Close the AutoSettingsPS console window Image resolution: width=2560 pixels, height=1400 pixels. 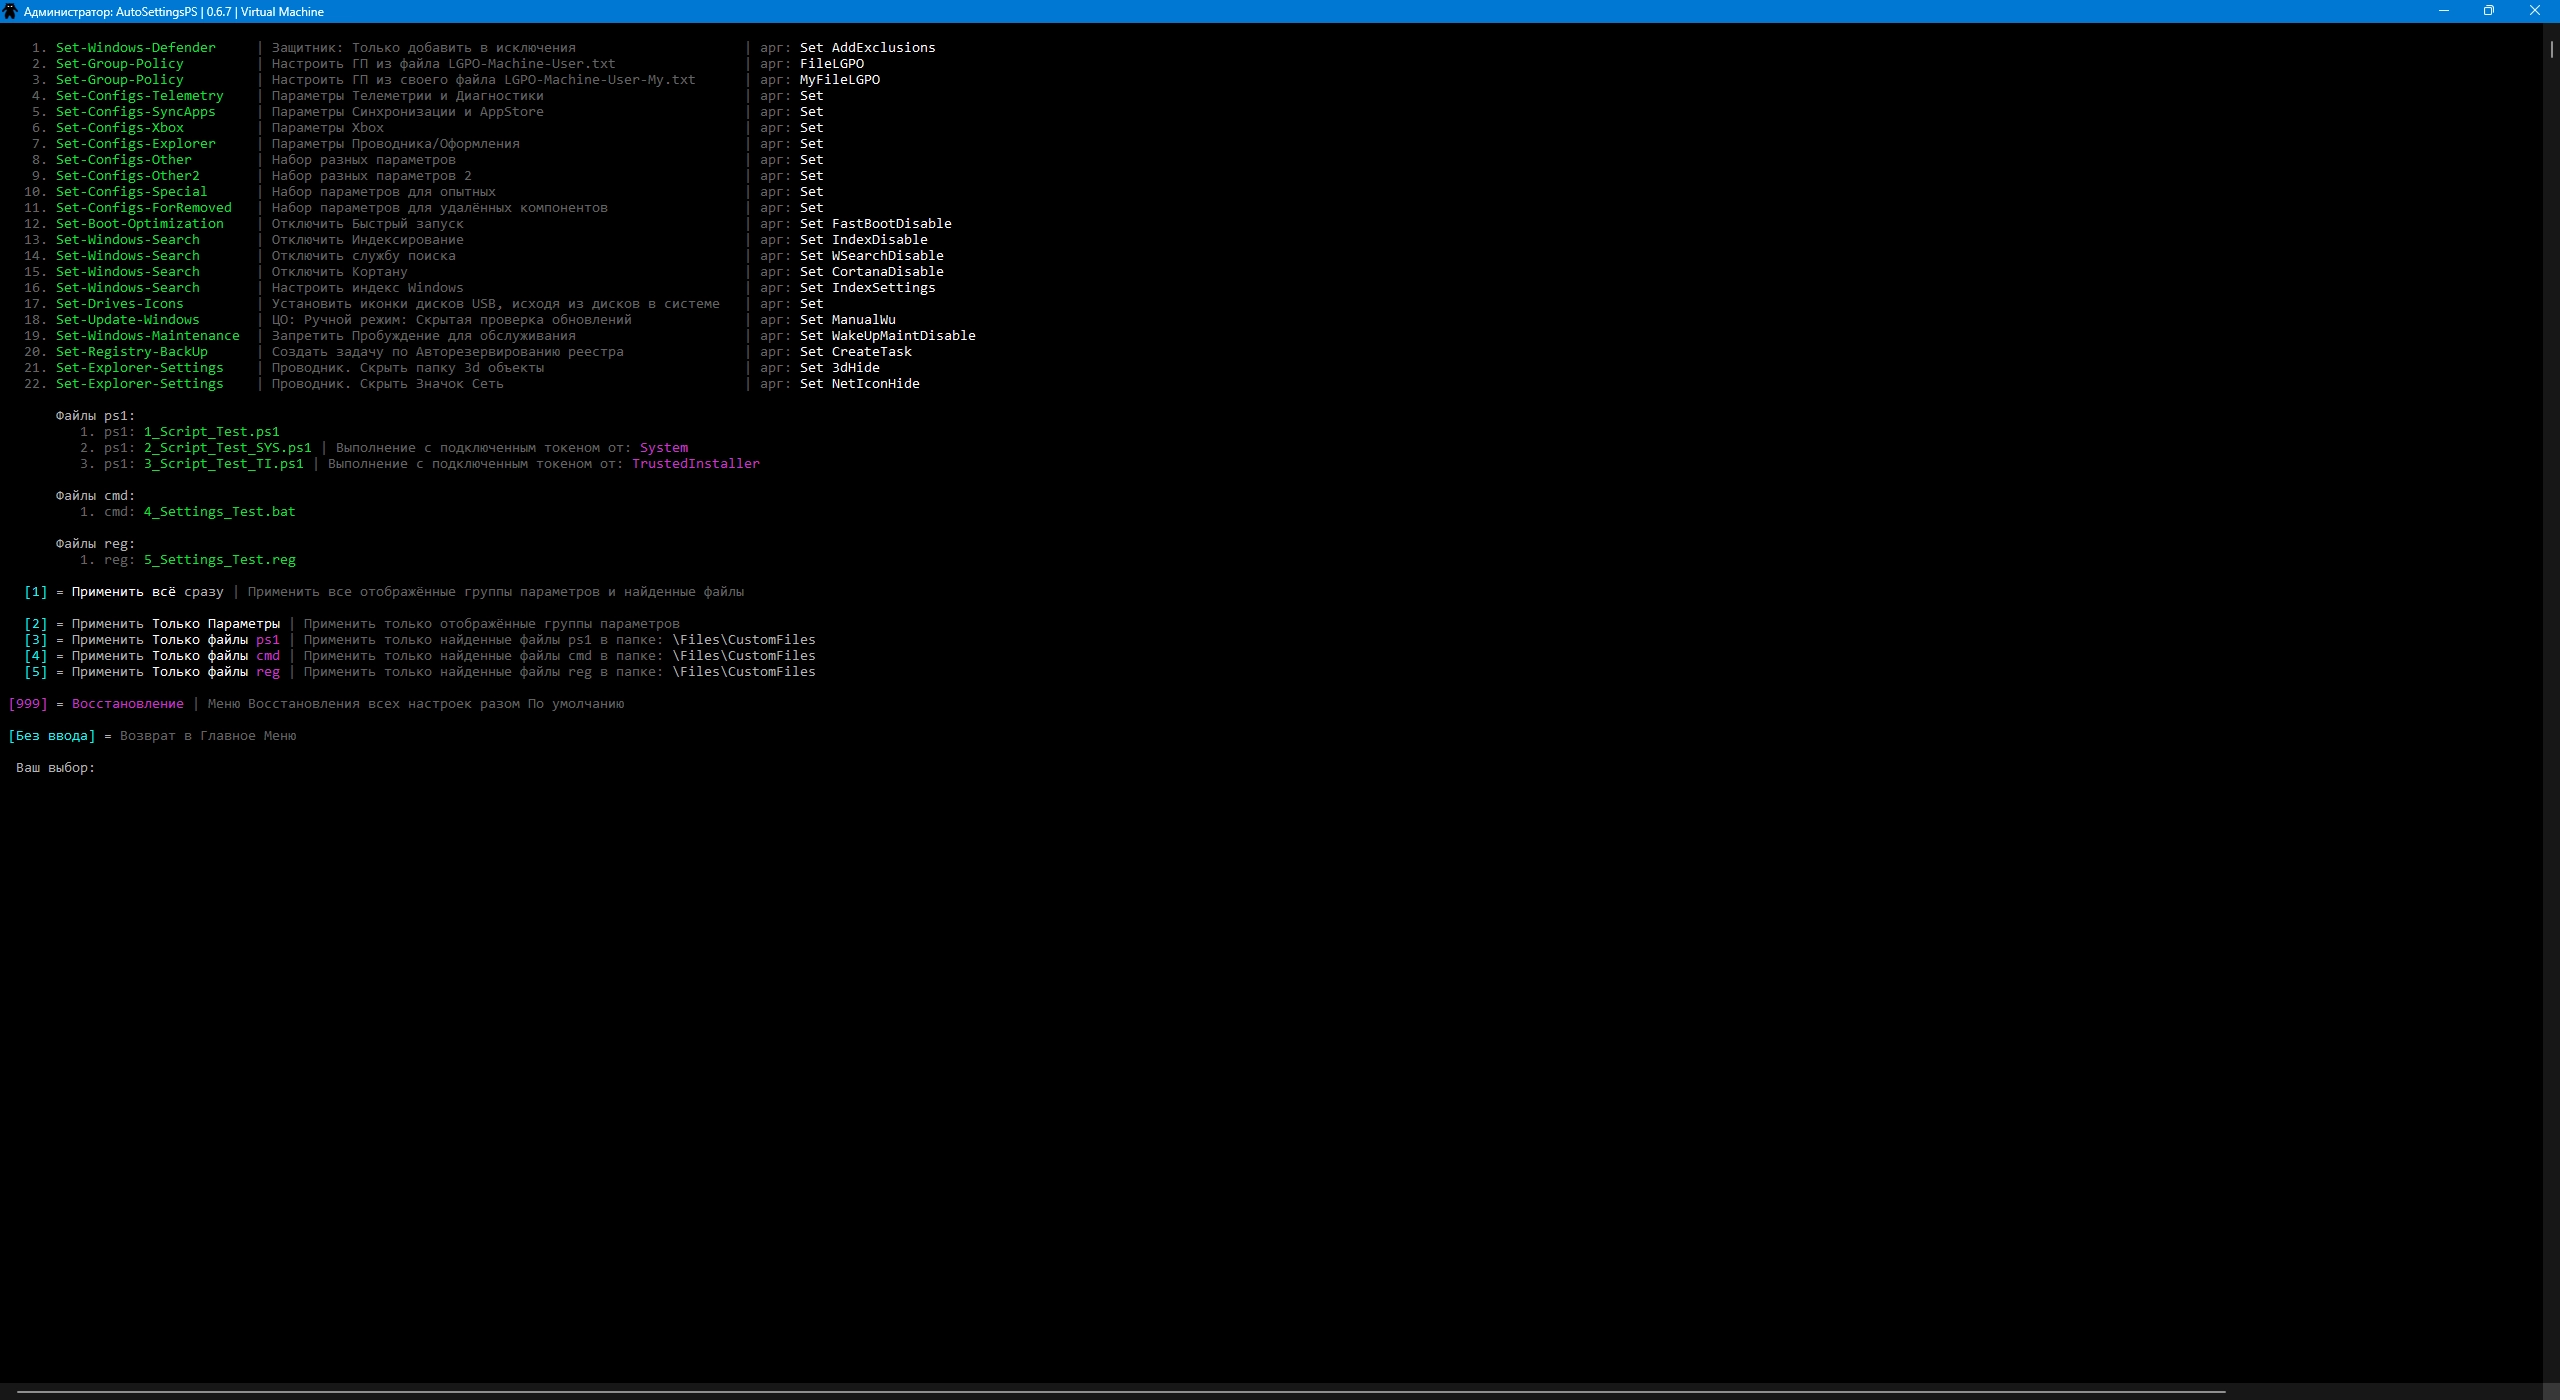coord(2535,11)
